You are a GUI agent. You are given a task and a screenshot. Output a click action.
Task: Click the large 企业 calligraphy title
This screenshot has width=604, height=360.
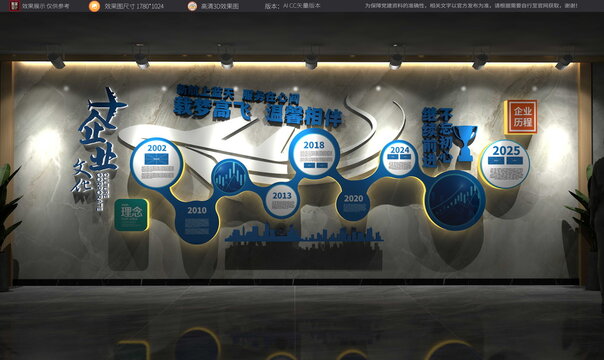[99, 141]
